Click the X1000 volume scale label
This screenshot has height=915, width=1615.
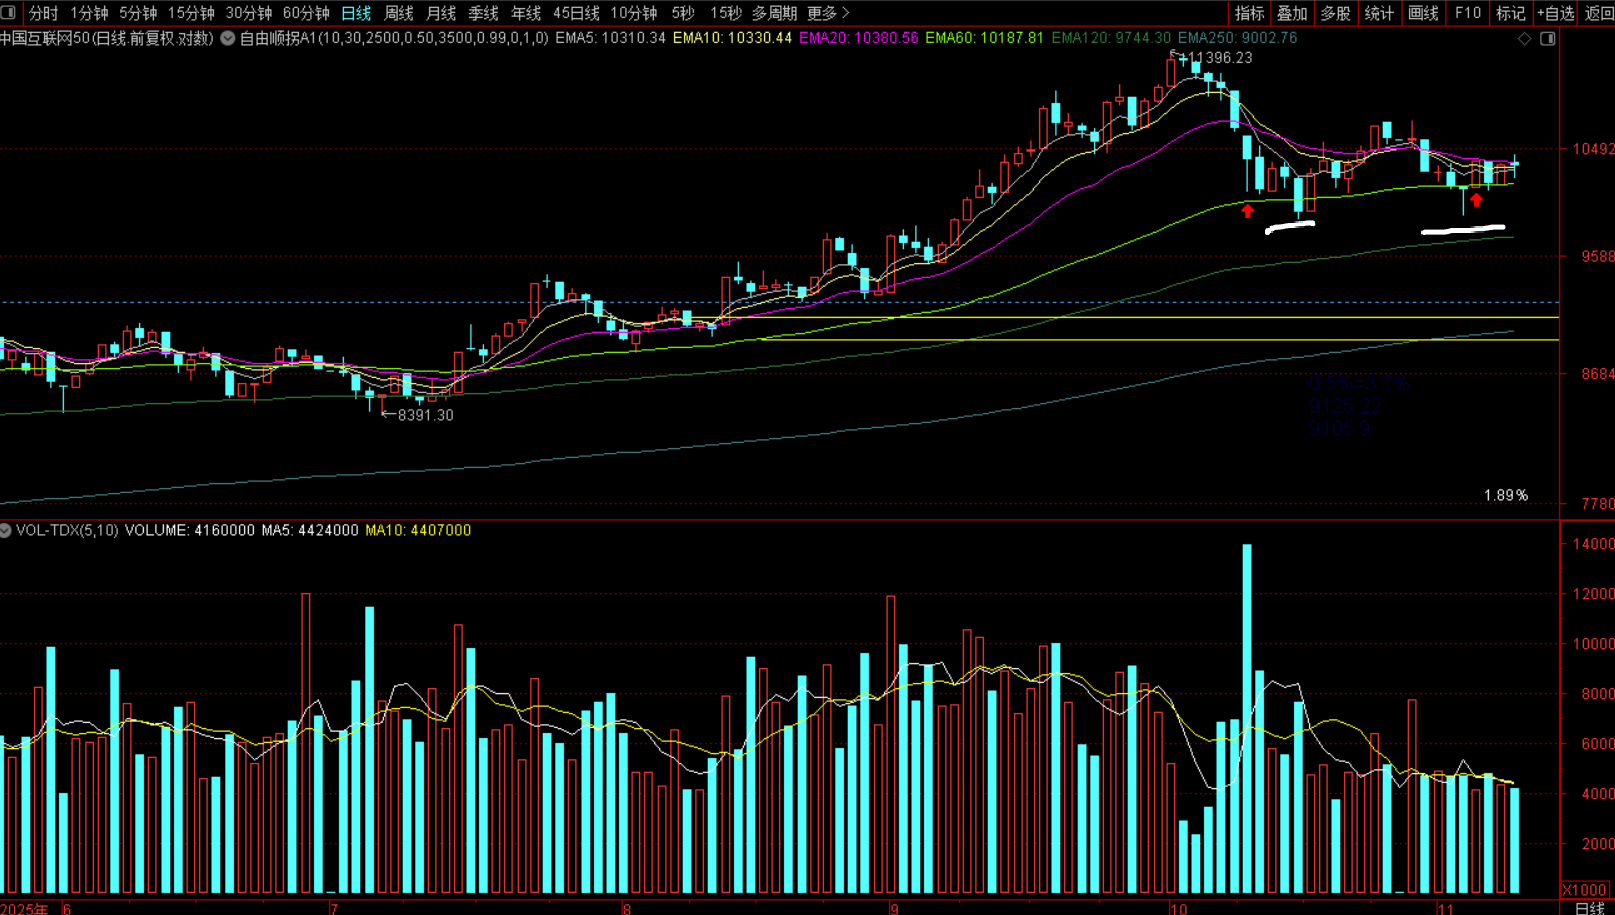1585,890
